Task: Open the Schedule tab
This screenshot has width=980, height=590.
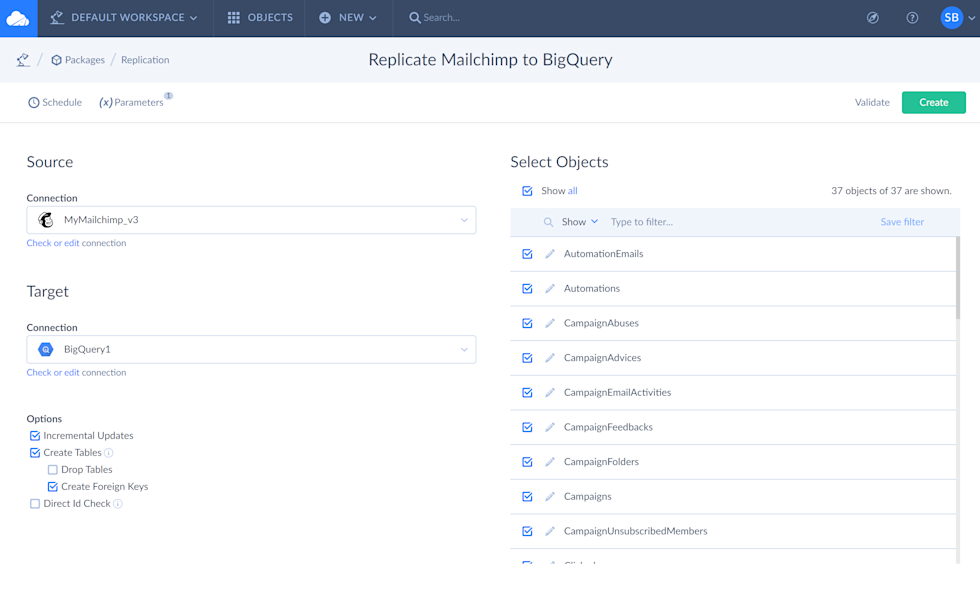Action: (x=55, y=102)
